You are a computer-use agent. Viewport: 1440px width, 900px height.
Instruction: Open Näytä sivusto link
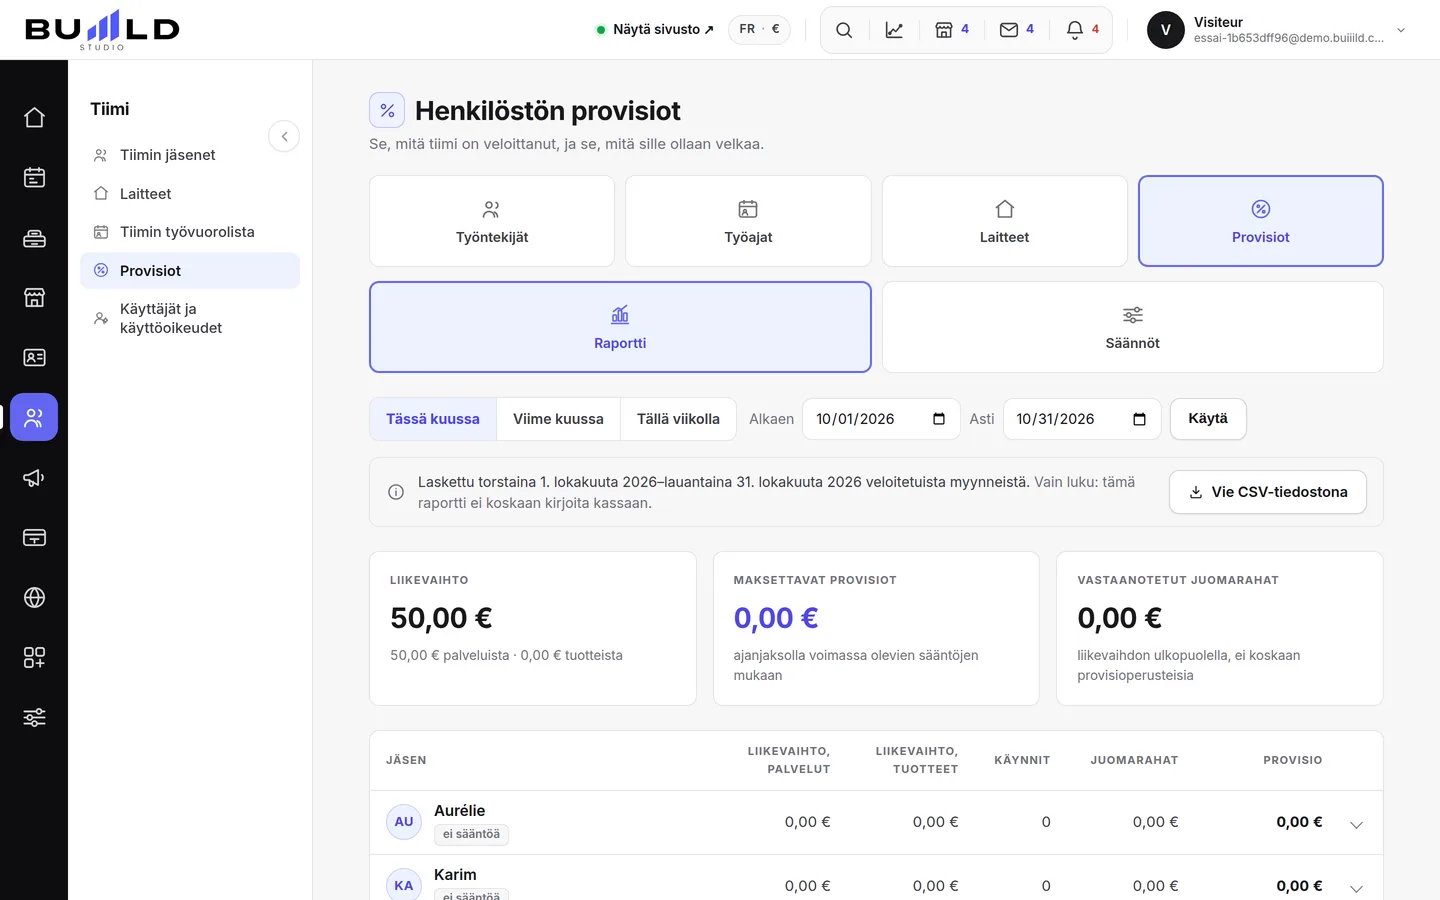[x=655, y=29]
